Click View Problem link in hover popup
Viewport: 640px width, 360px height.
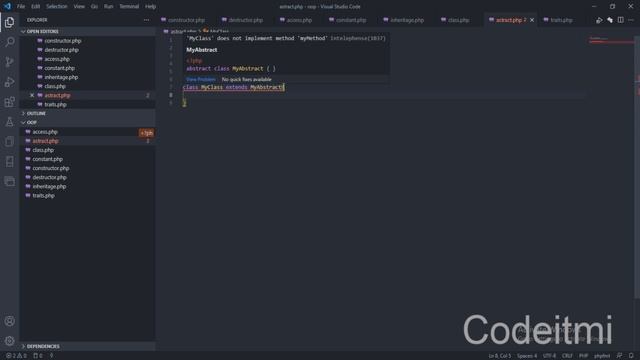(x=201, y=79)
